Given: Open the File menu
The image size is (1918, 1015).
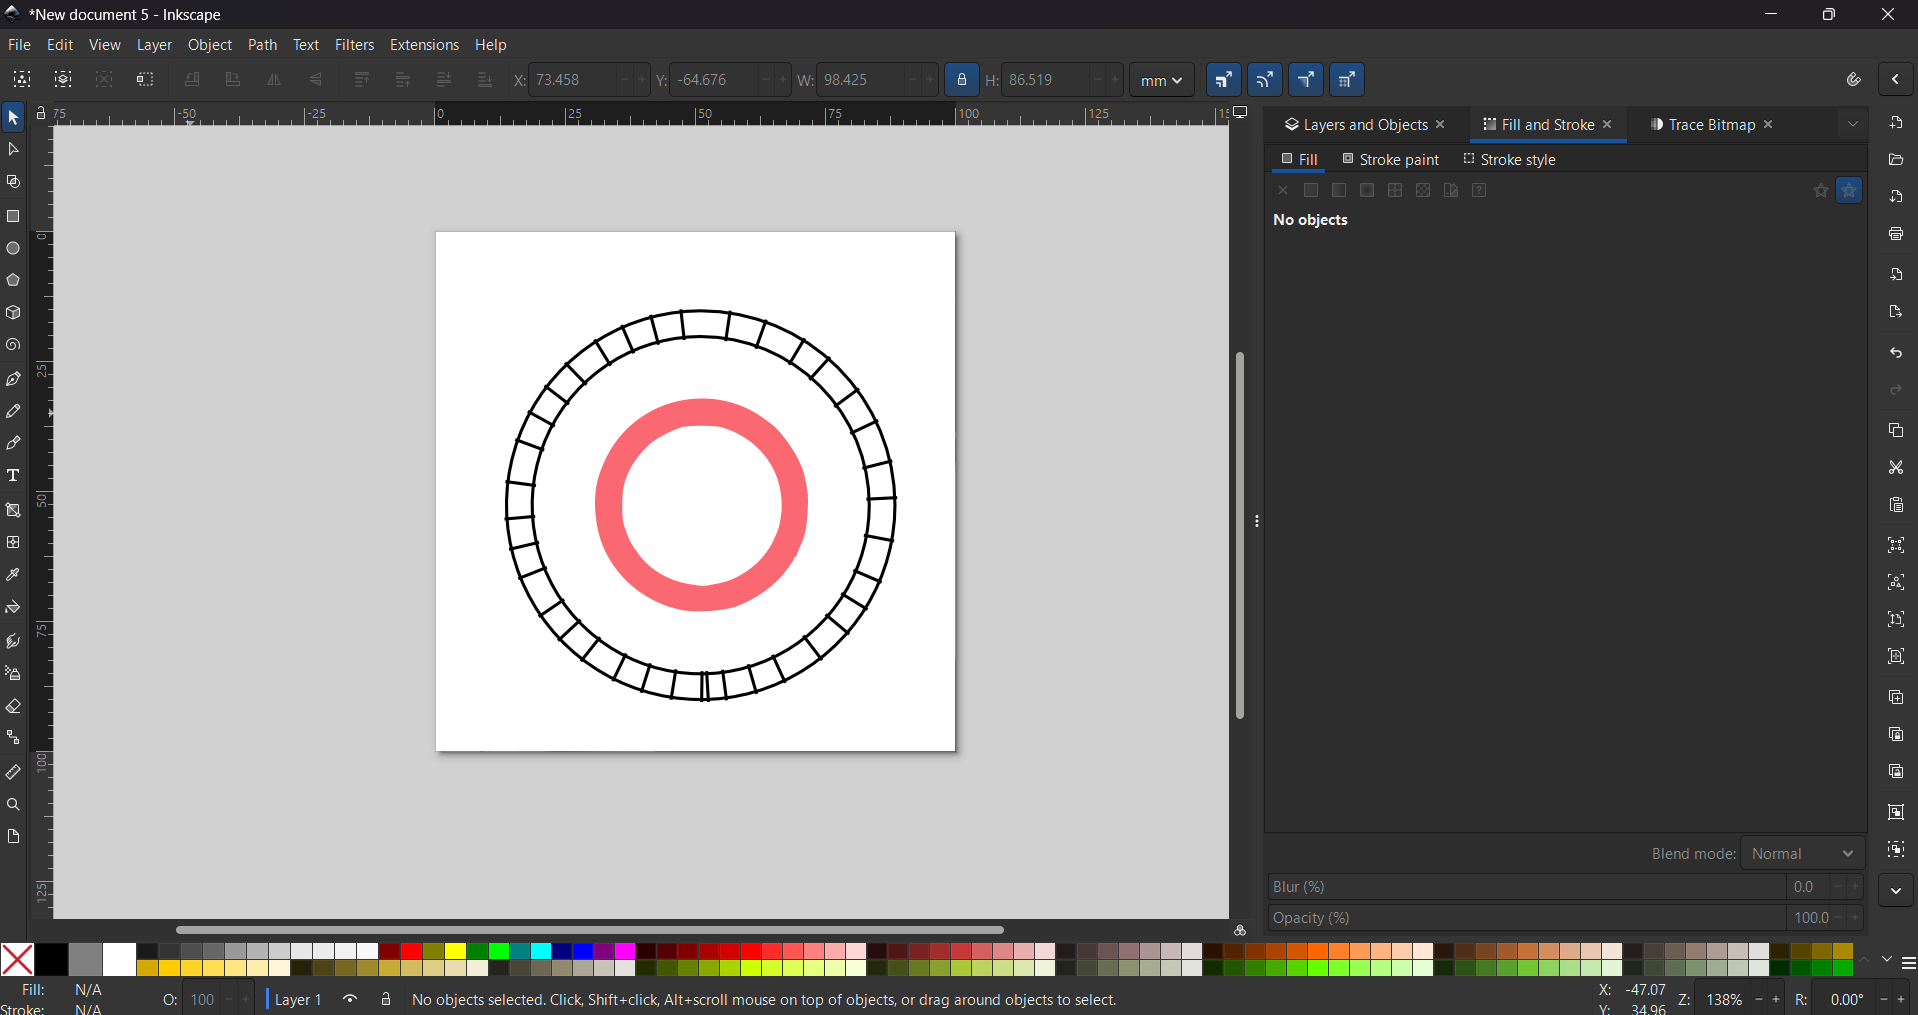Looking at the screenshot, I should coord(19,45).
